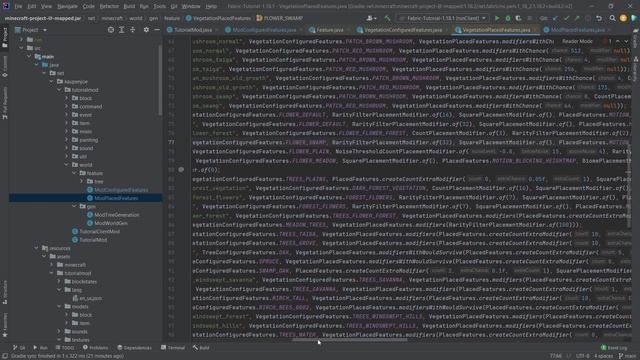
Task: Switch to the ModConfiguredFeatures.java tab
Action: 264,30
